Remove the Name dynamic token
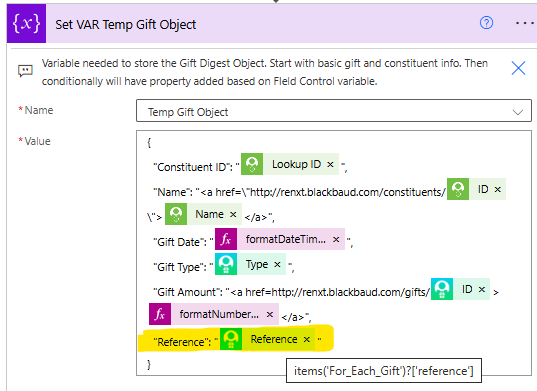The width and height of the screenshot is (537, 391). [x=233, y=215]
